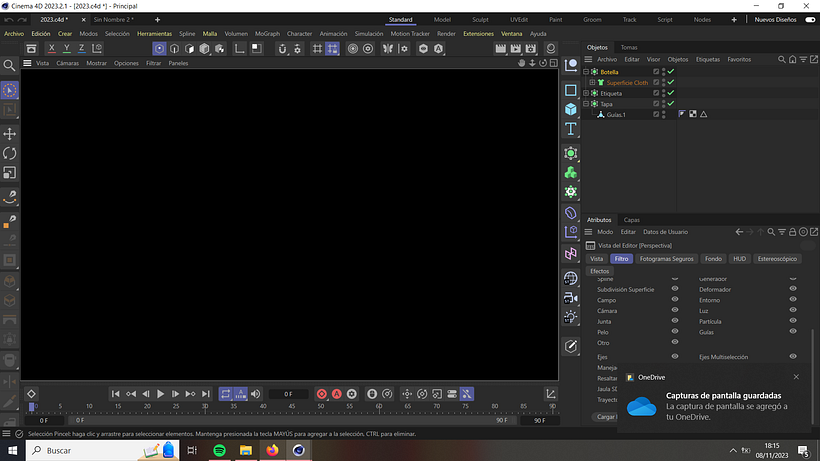Screen dimensions: 820x461
Task: Open Spotify from the taskbar
Action: (x=219, y=451)
